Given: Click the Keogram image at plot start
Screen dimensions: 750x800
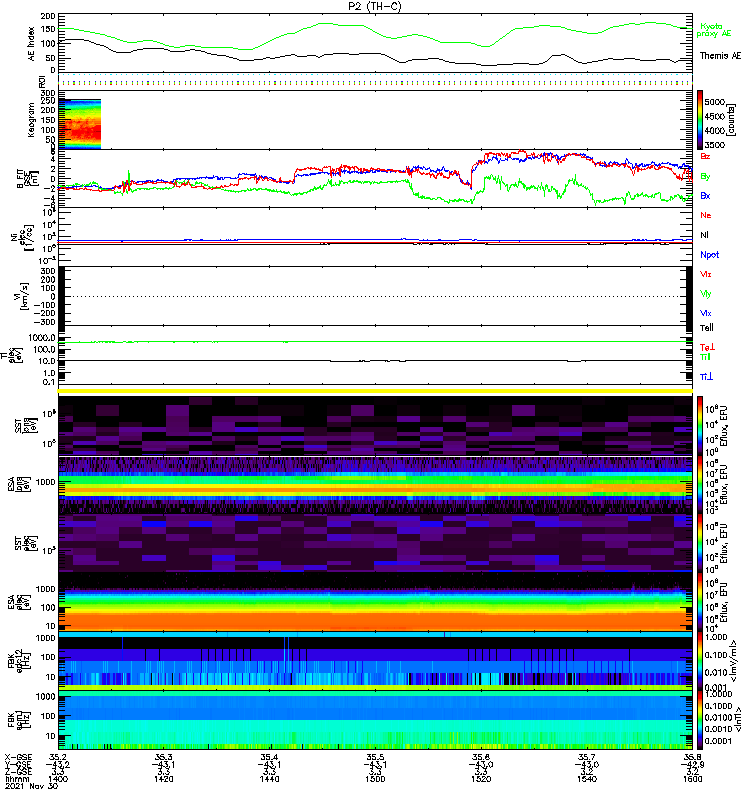Looking at the screenshot, I should pyautogui.click(x=80, y=124).
